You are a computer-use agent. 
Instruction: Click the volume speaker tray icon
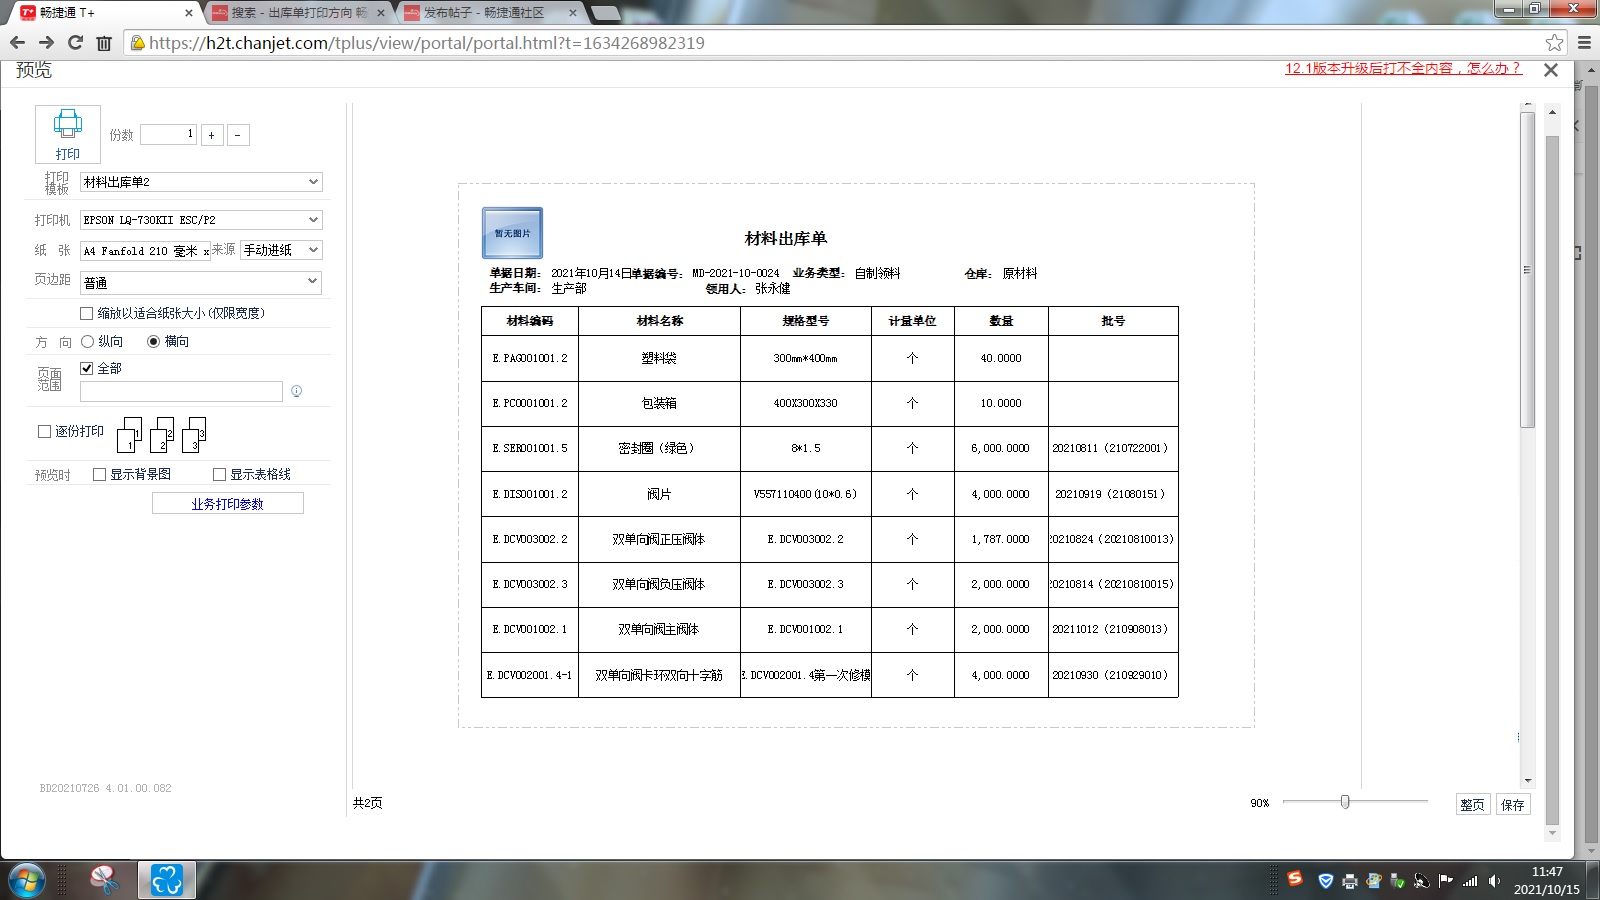1494,881
